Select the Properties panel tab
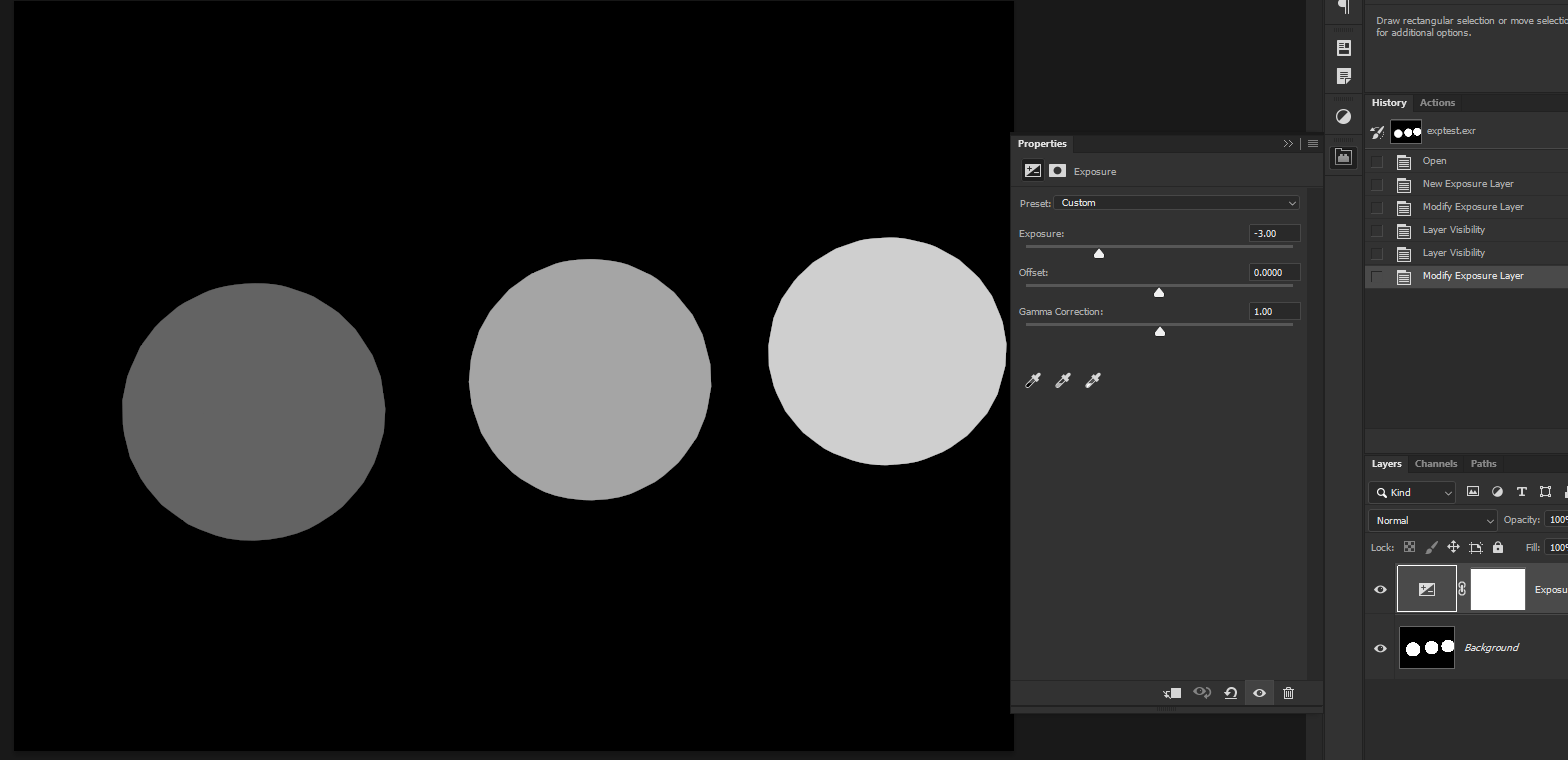Viewport: 1568px width, 760px height. [1042, 144]
